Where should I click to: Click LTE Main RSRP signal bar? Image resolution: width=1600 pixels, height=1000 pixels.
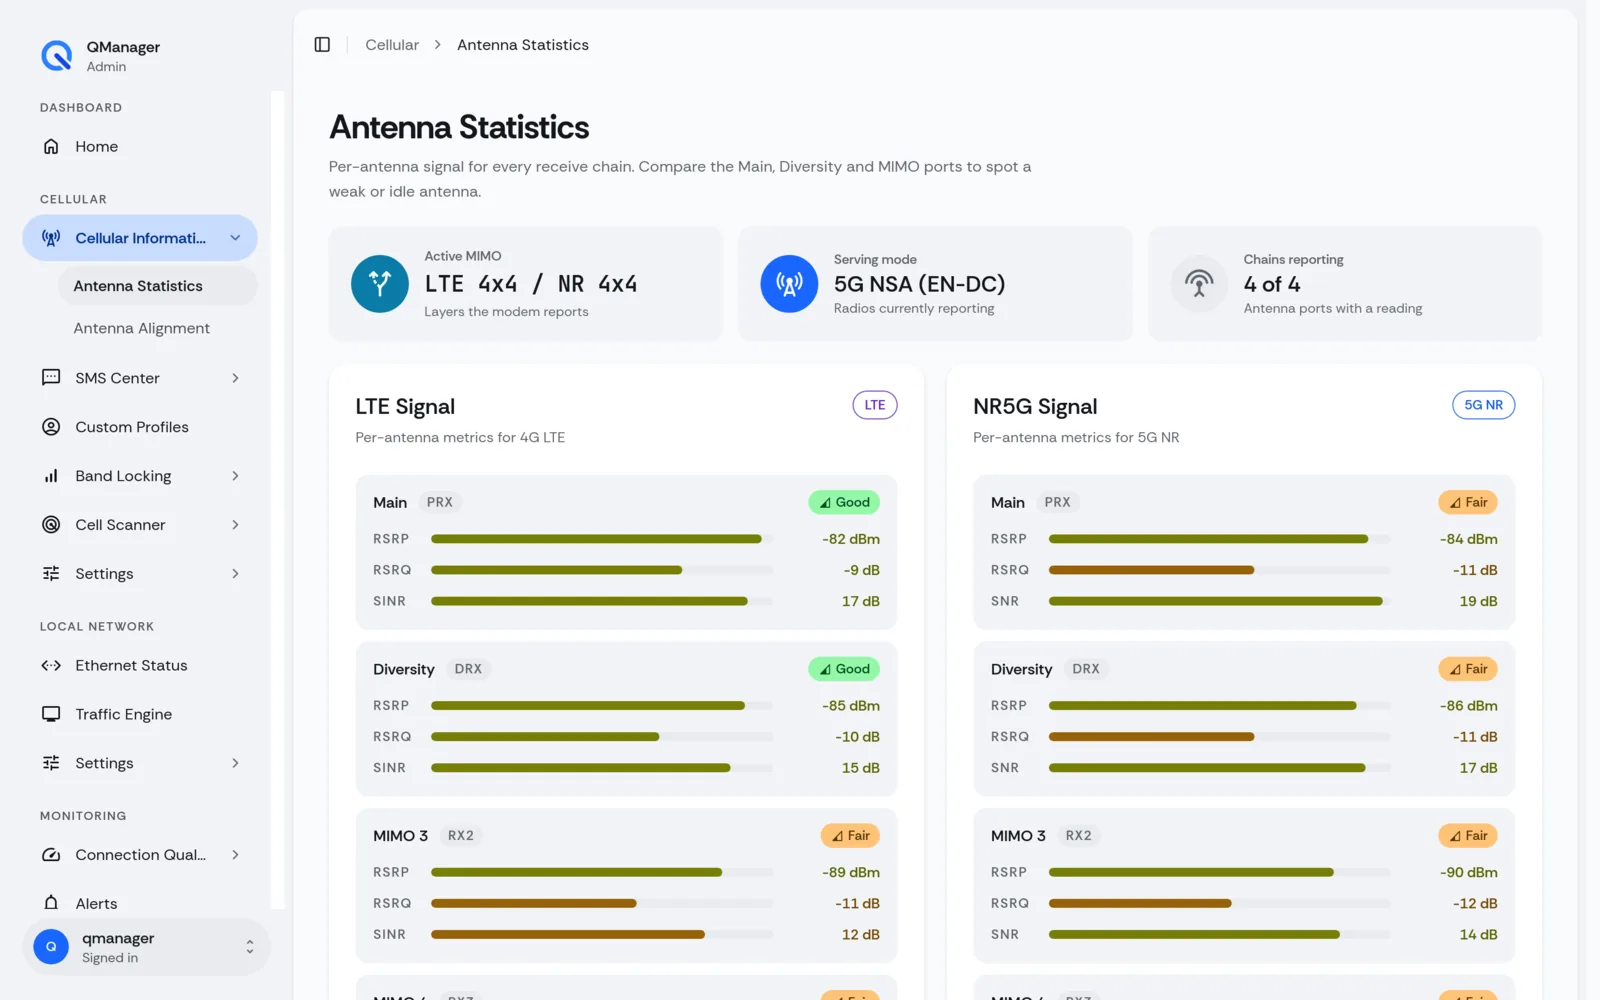pyautogui.click(x=602, y=539)
